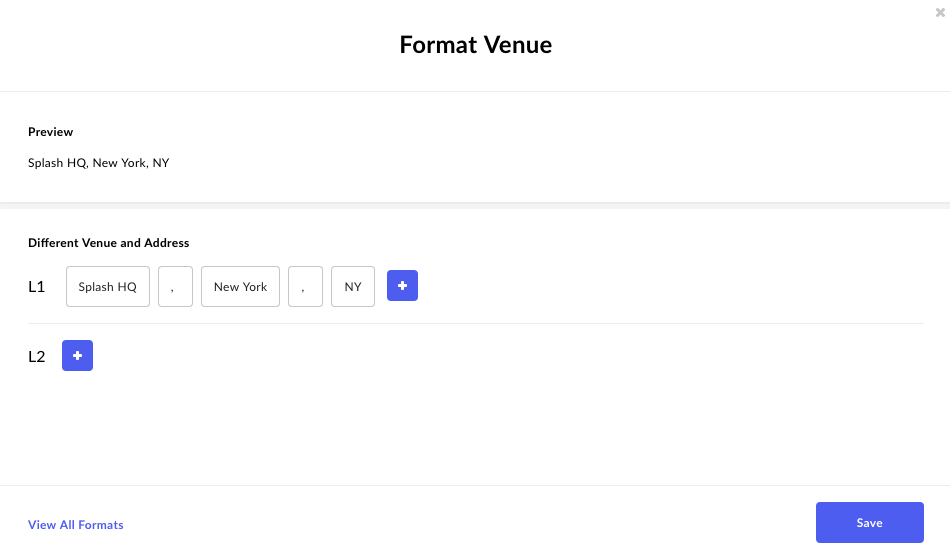This screenshot has height=549, width=950.
Task: Select the New York city token
Action: tap(241, 287)
